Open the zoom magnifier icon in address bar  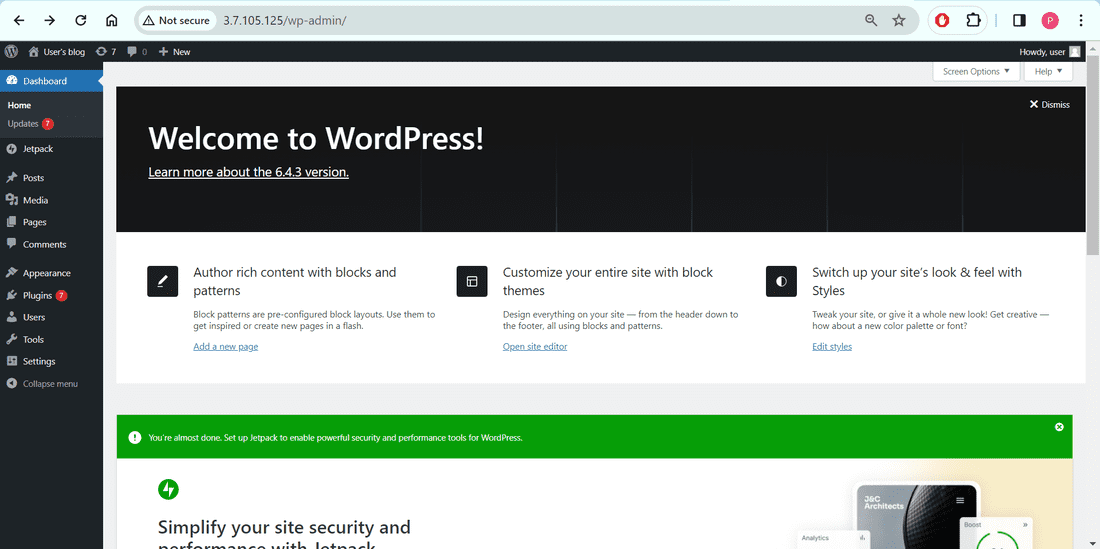(x=871, y=20)
